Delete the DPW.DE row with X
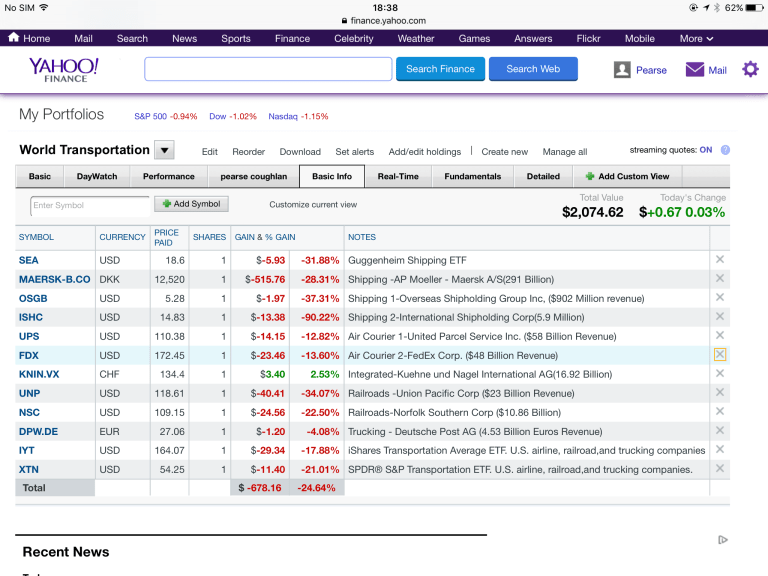 (720, 431)
